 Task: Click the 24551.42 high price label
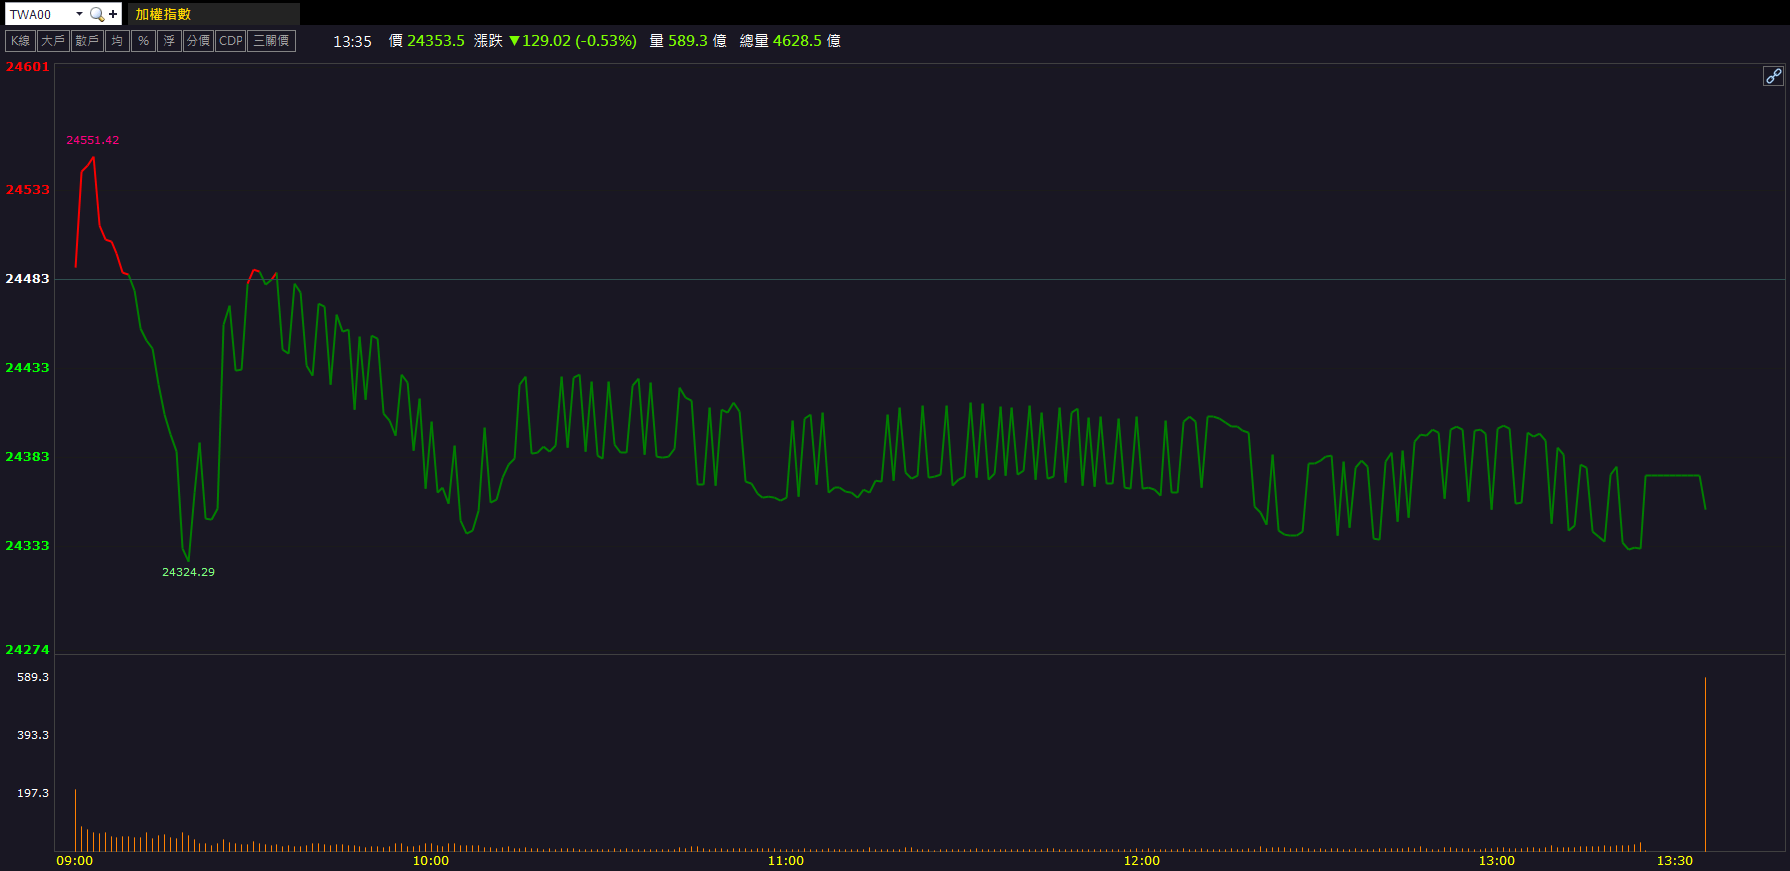coord(92,140)
